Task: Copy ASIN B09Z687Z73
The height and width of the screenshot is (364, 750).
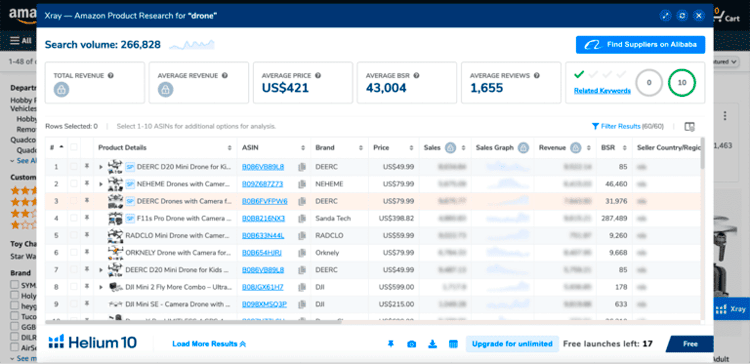Action: (x=302, y=184)
